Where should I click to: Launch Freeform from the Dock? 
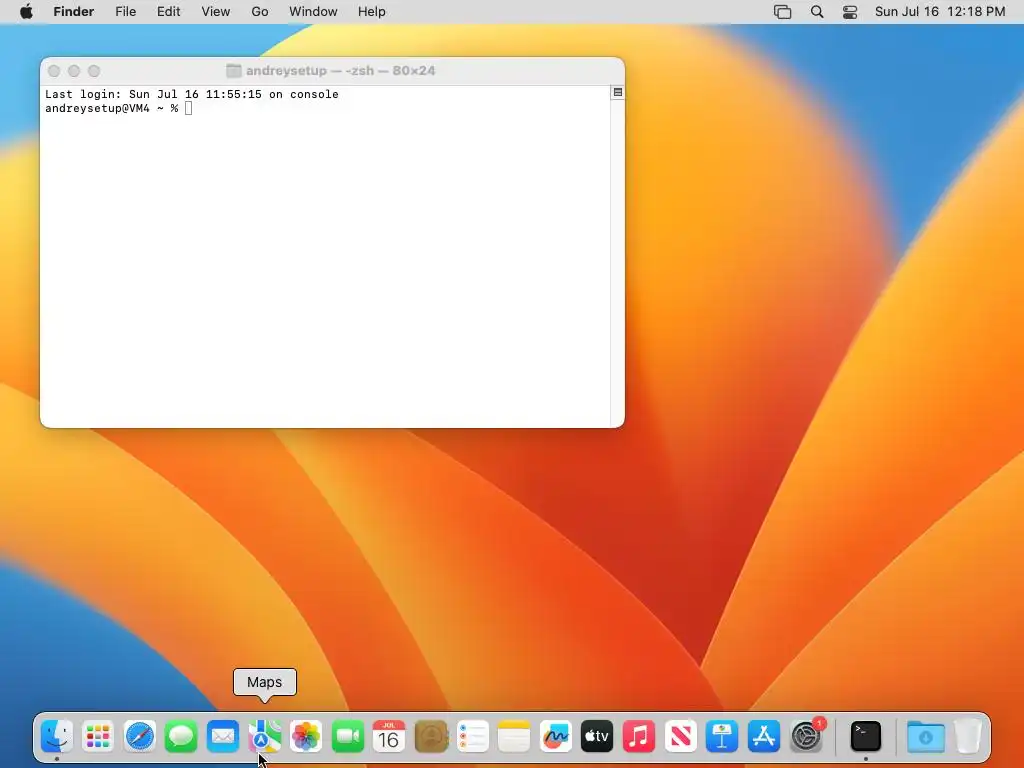click(556, 737)
